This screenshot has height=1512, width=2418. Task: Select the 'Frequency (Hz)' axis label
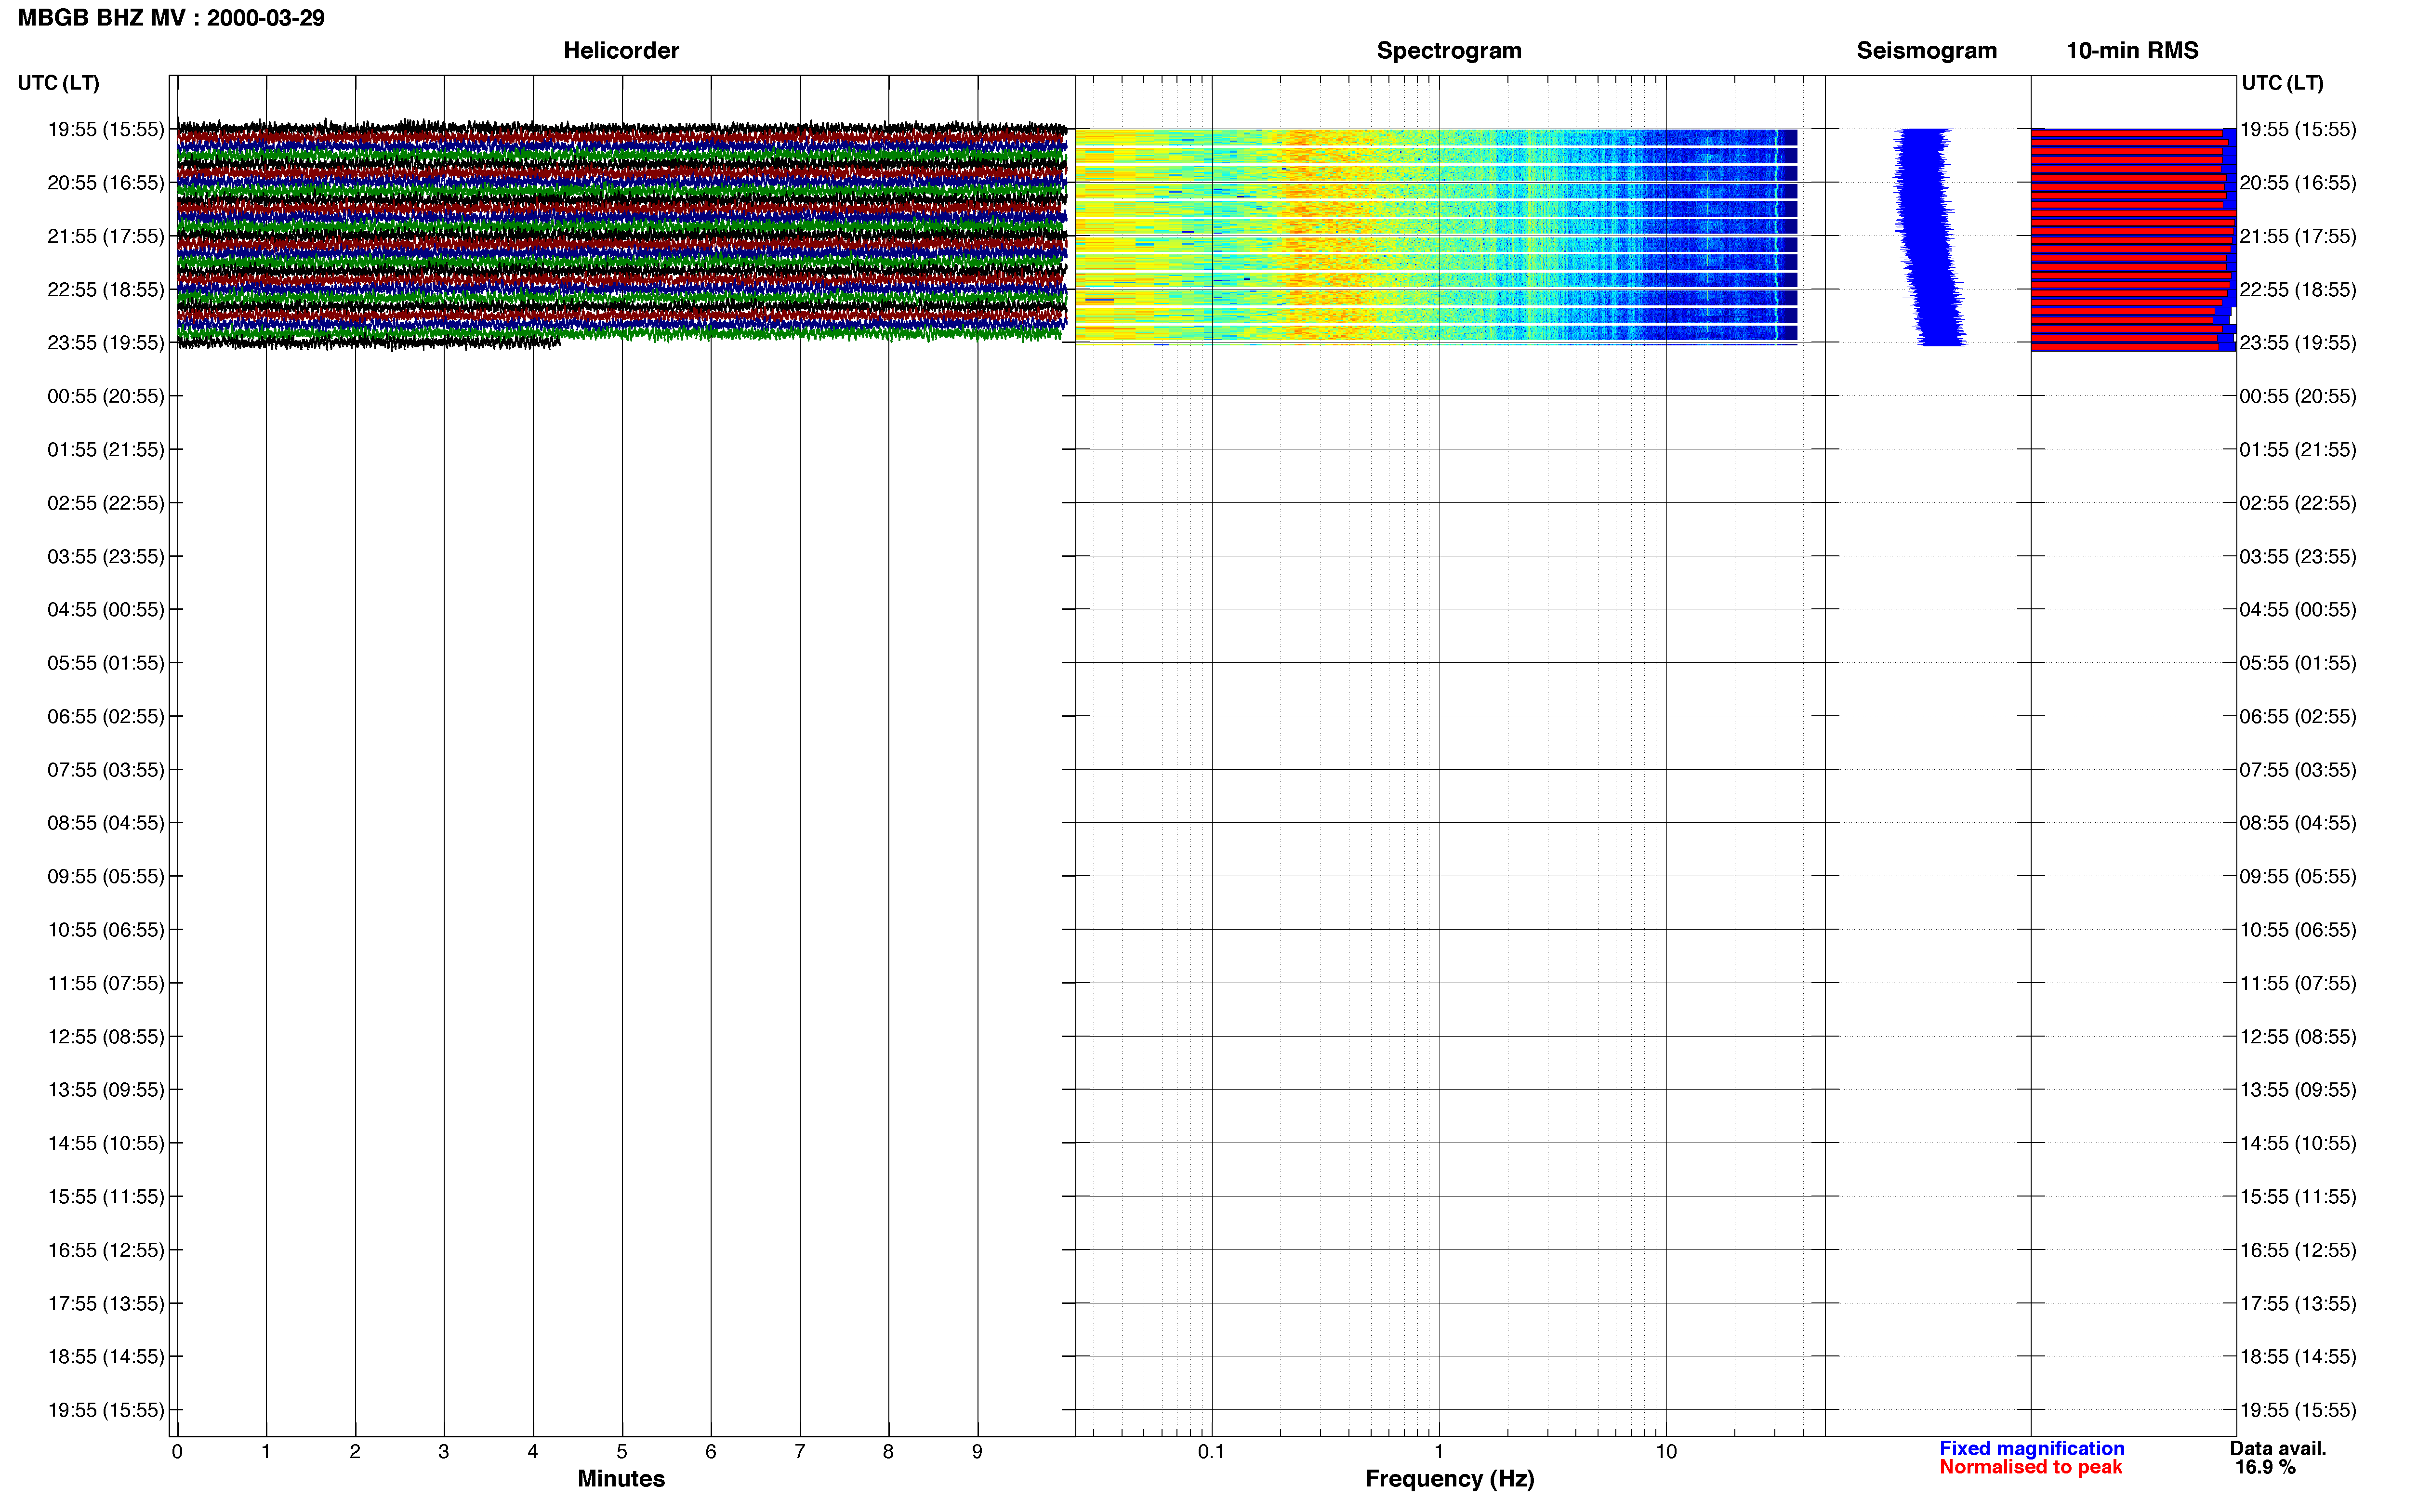pos(1449,1479)
